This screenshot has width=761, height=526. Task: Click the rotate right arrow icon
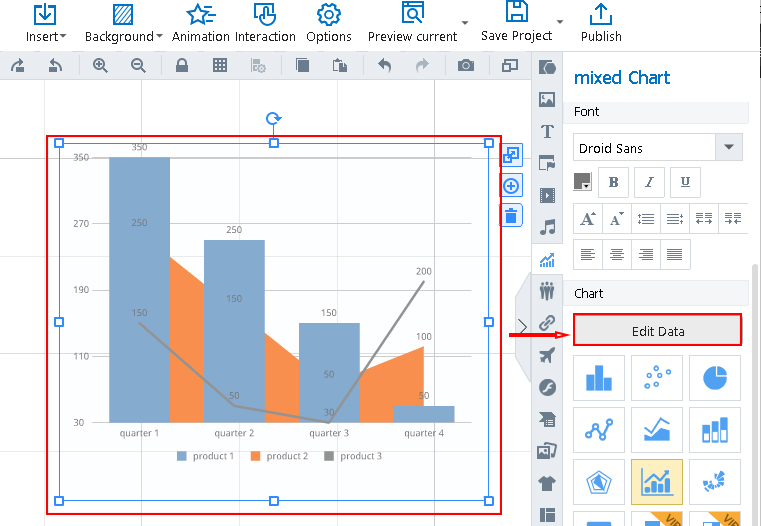coord(17,65)
